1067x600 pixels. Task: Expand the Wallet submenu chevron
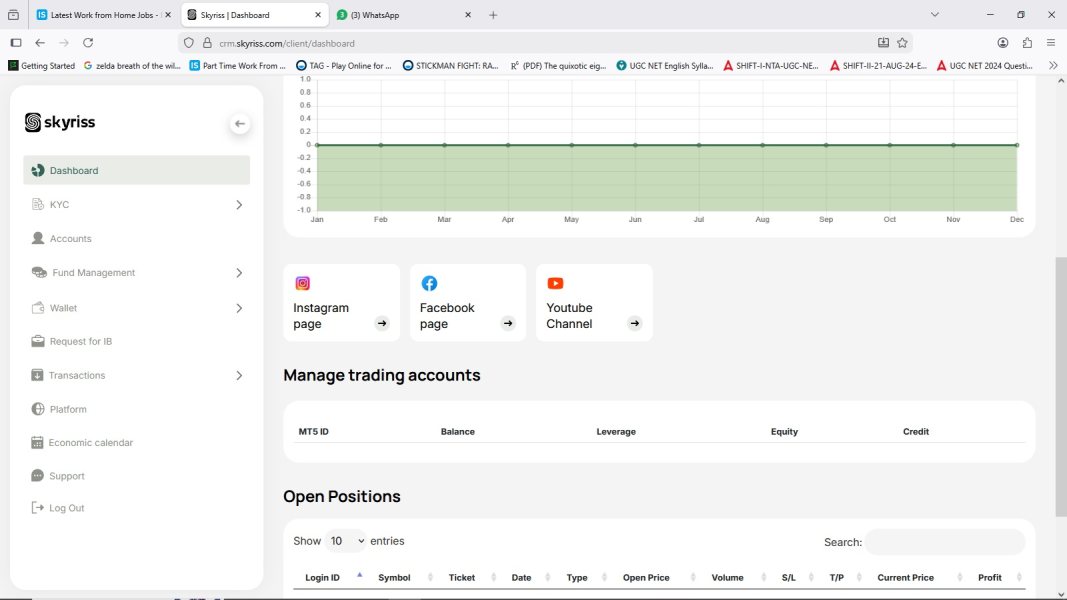pyautogui.click(x=239, y=308)
